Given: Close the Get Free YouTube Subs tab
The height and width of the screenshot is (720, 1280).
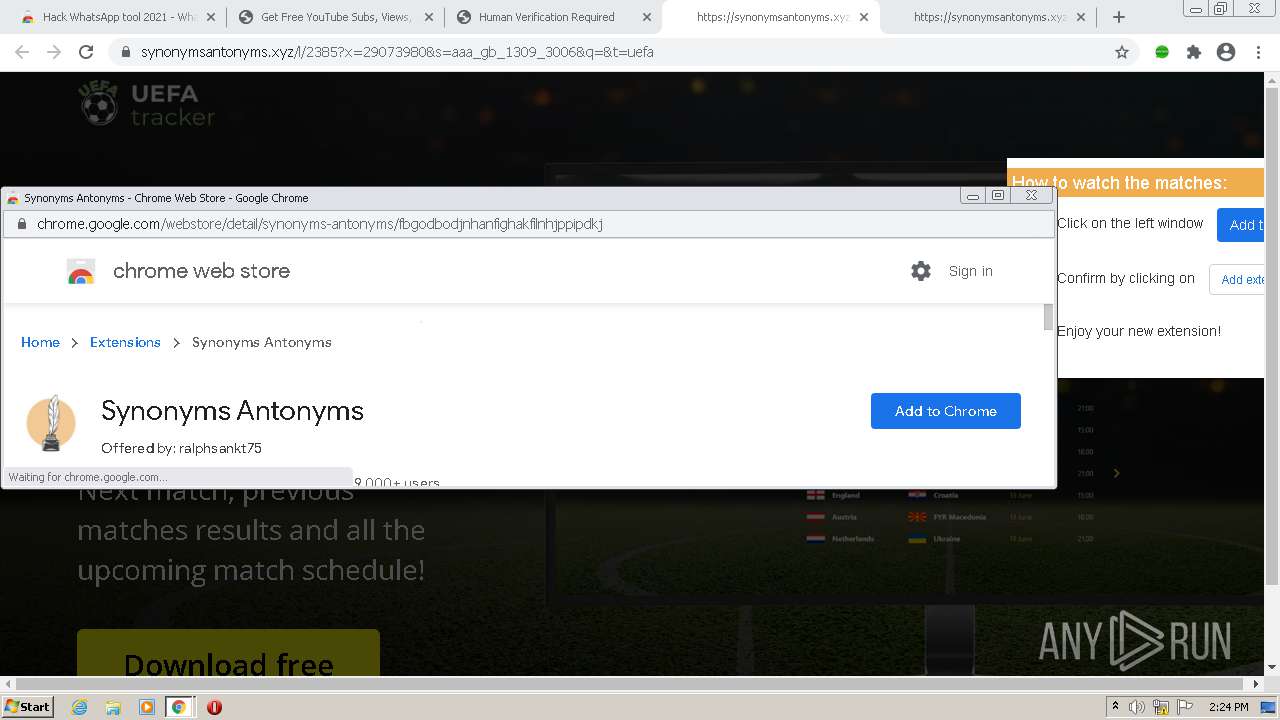Looking at the screenshot, I should 429,17.
